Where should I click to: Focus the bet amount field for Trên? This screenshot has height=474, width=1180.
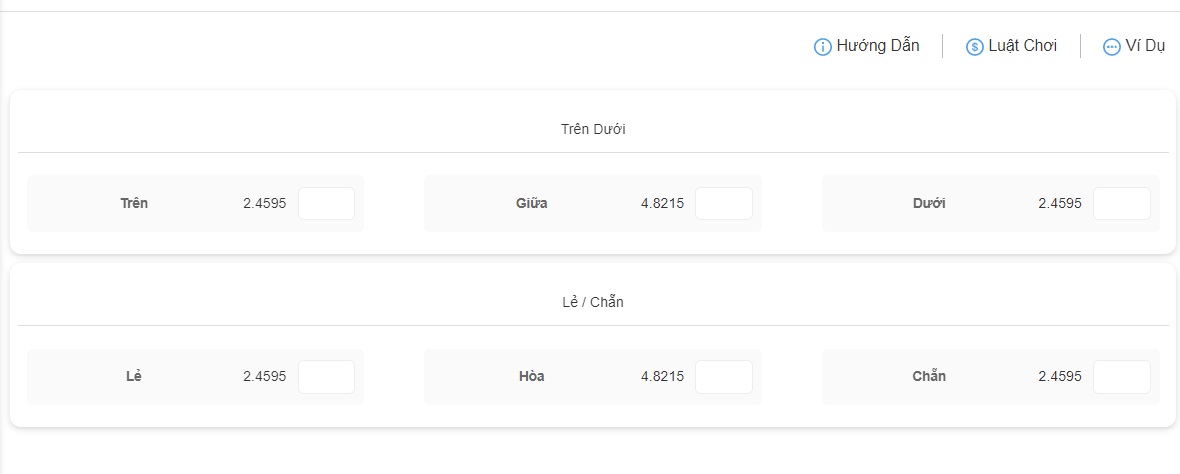click(x=327, y=203)
